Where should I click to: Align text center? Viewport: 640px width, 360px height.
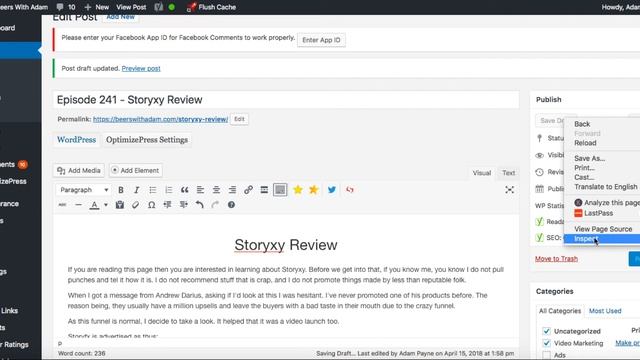tap(216, 190)
